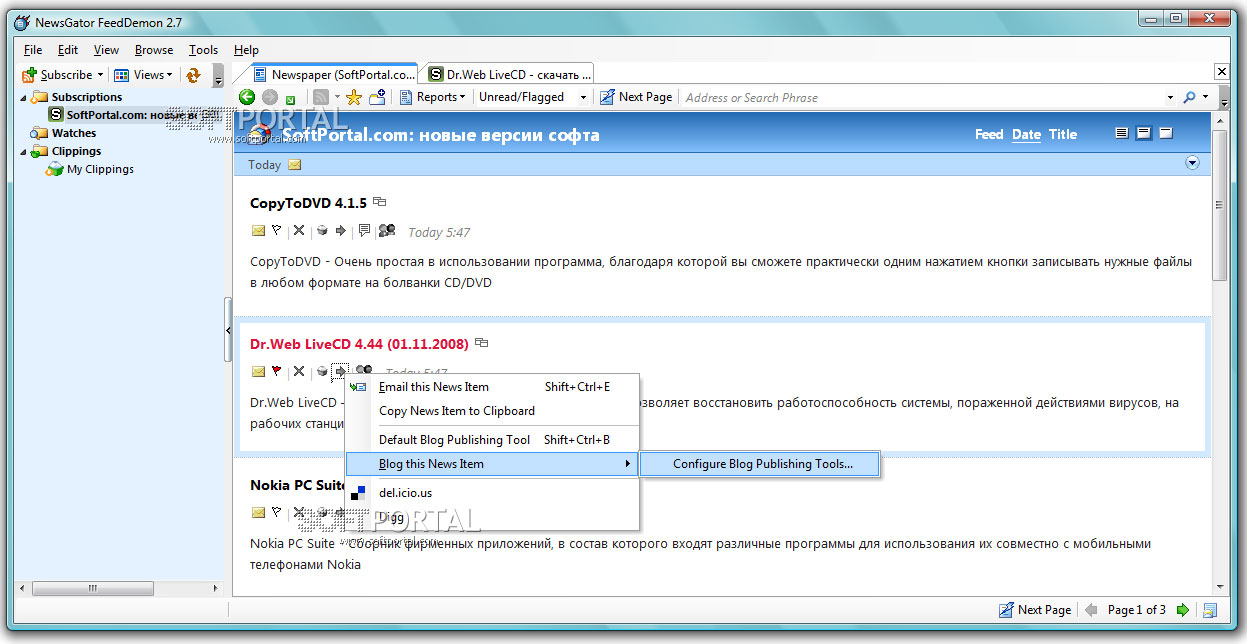
Task: Switch to the Newspaper (SoftPortal.co...) tab
Action: click(x=332, y=74)
